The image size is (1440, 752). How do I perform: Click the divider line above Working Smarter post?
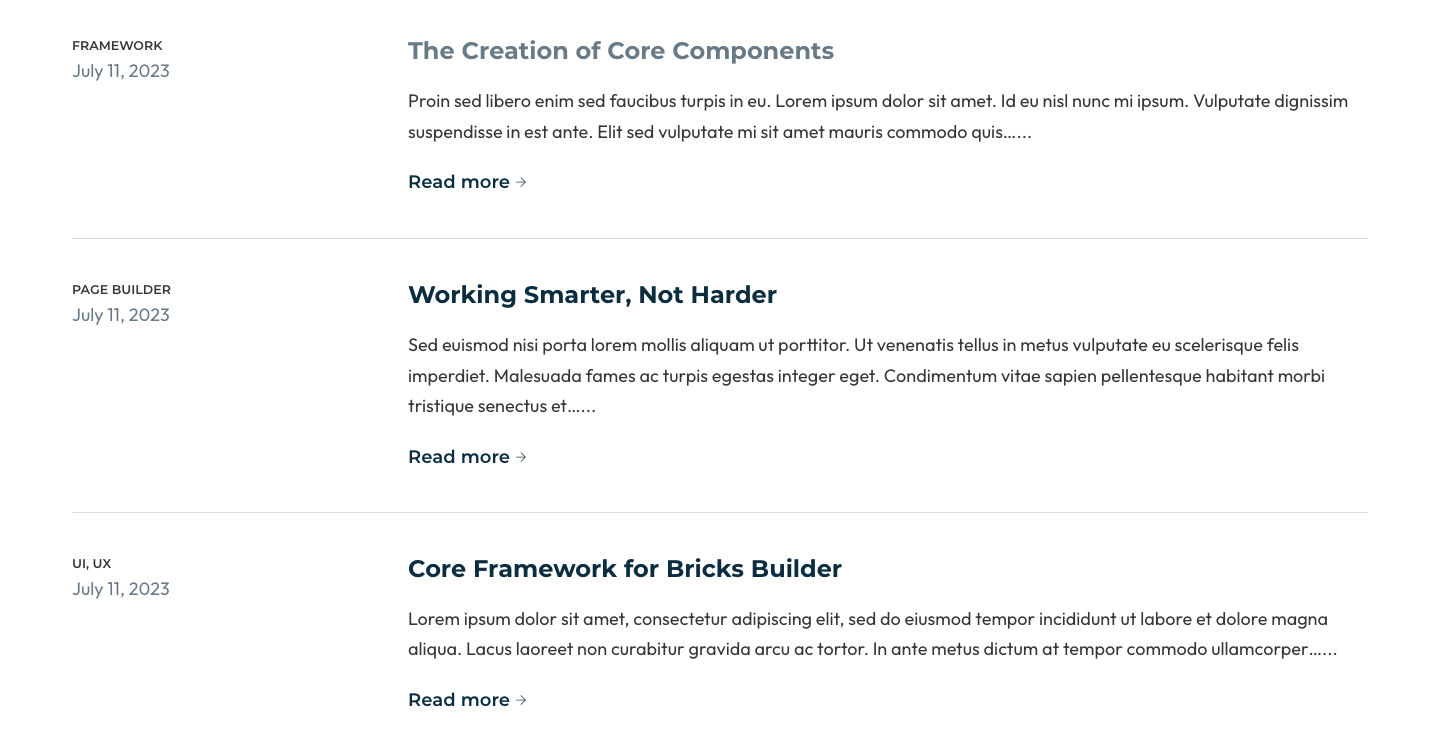(x=719, y=238)
